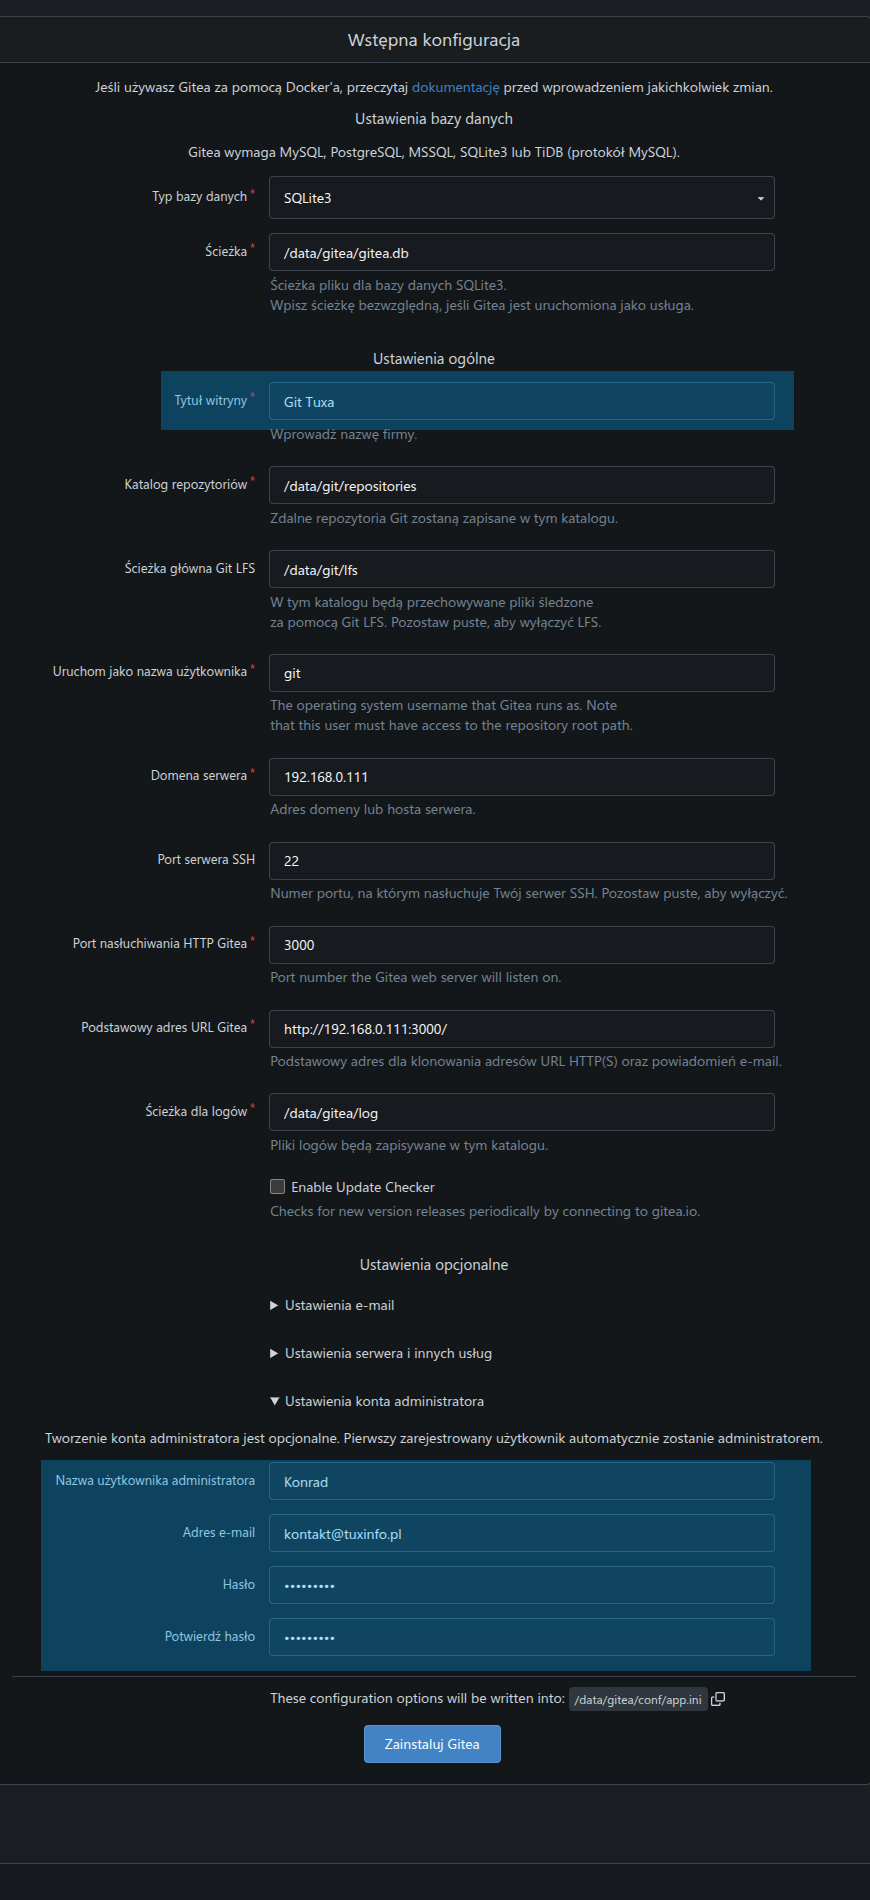Copy the app.ini config path icon

(x=718, y=1699)
